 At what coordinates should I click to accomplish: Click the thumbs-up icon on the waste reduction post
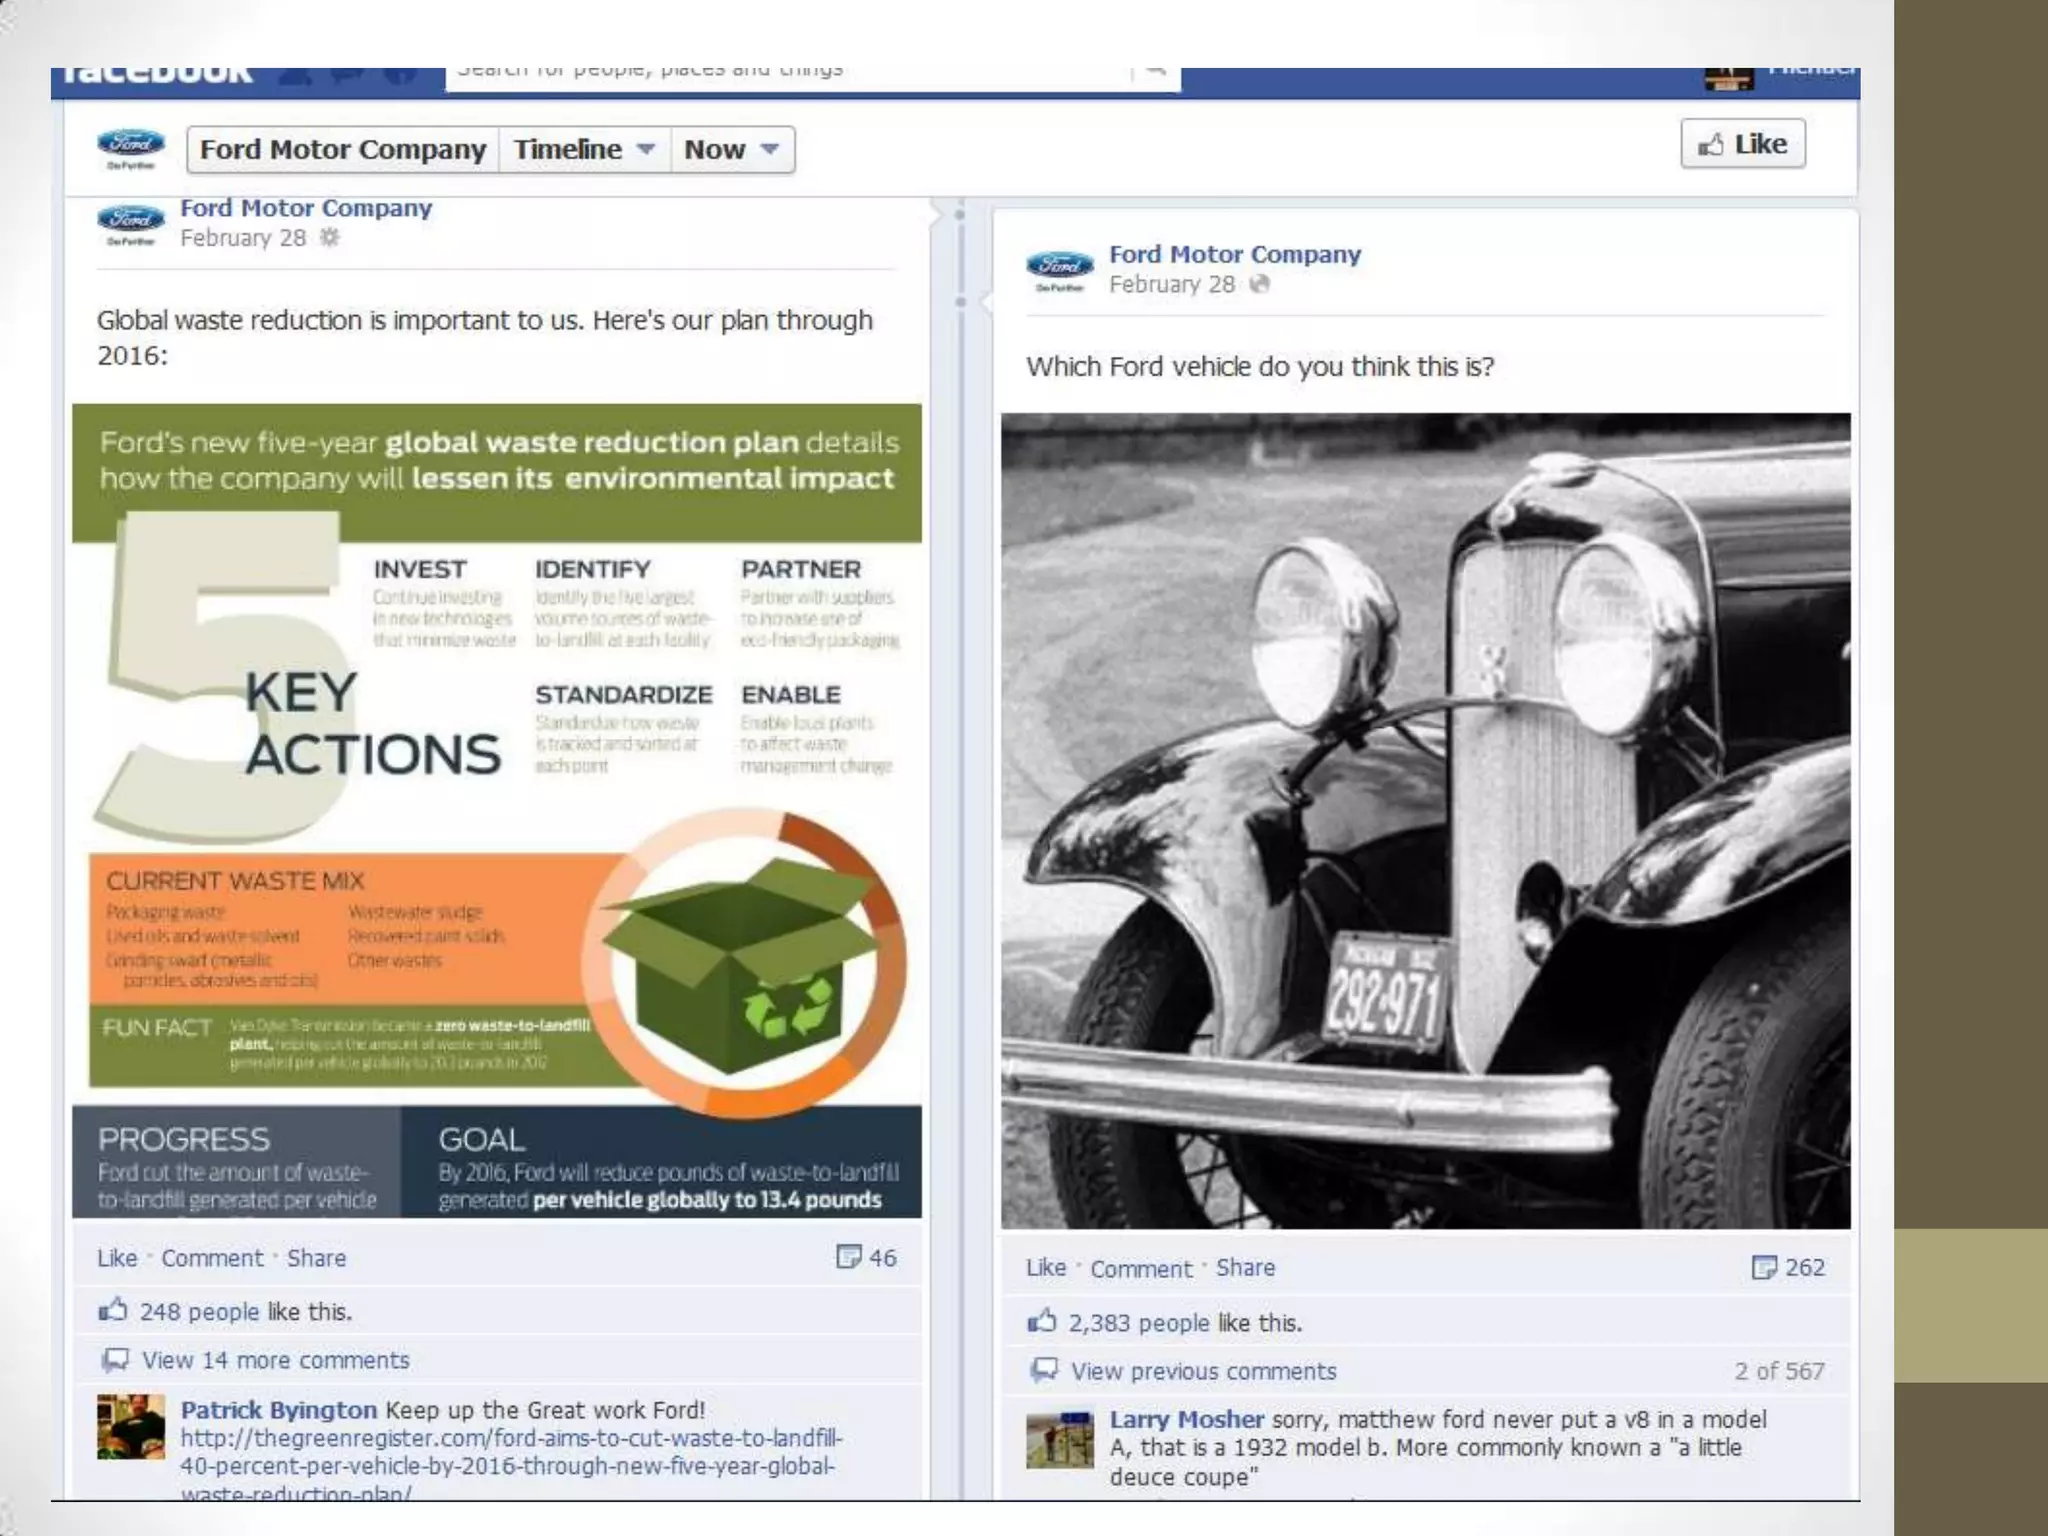pyautogui.click(x=113, y=1310)
